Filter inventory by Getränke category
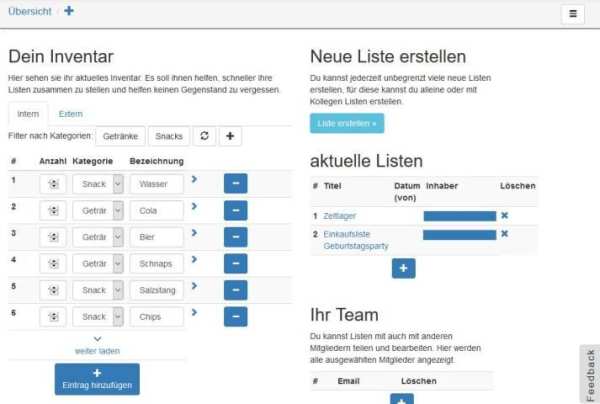This screenshot has width=600, height=404. point(120,136)
